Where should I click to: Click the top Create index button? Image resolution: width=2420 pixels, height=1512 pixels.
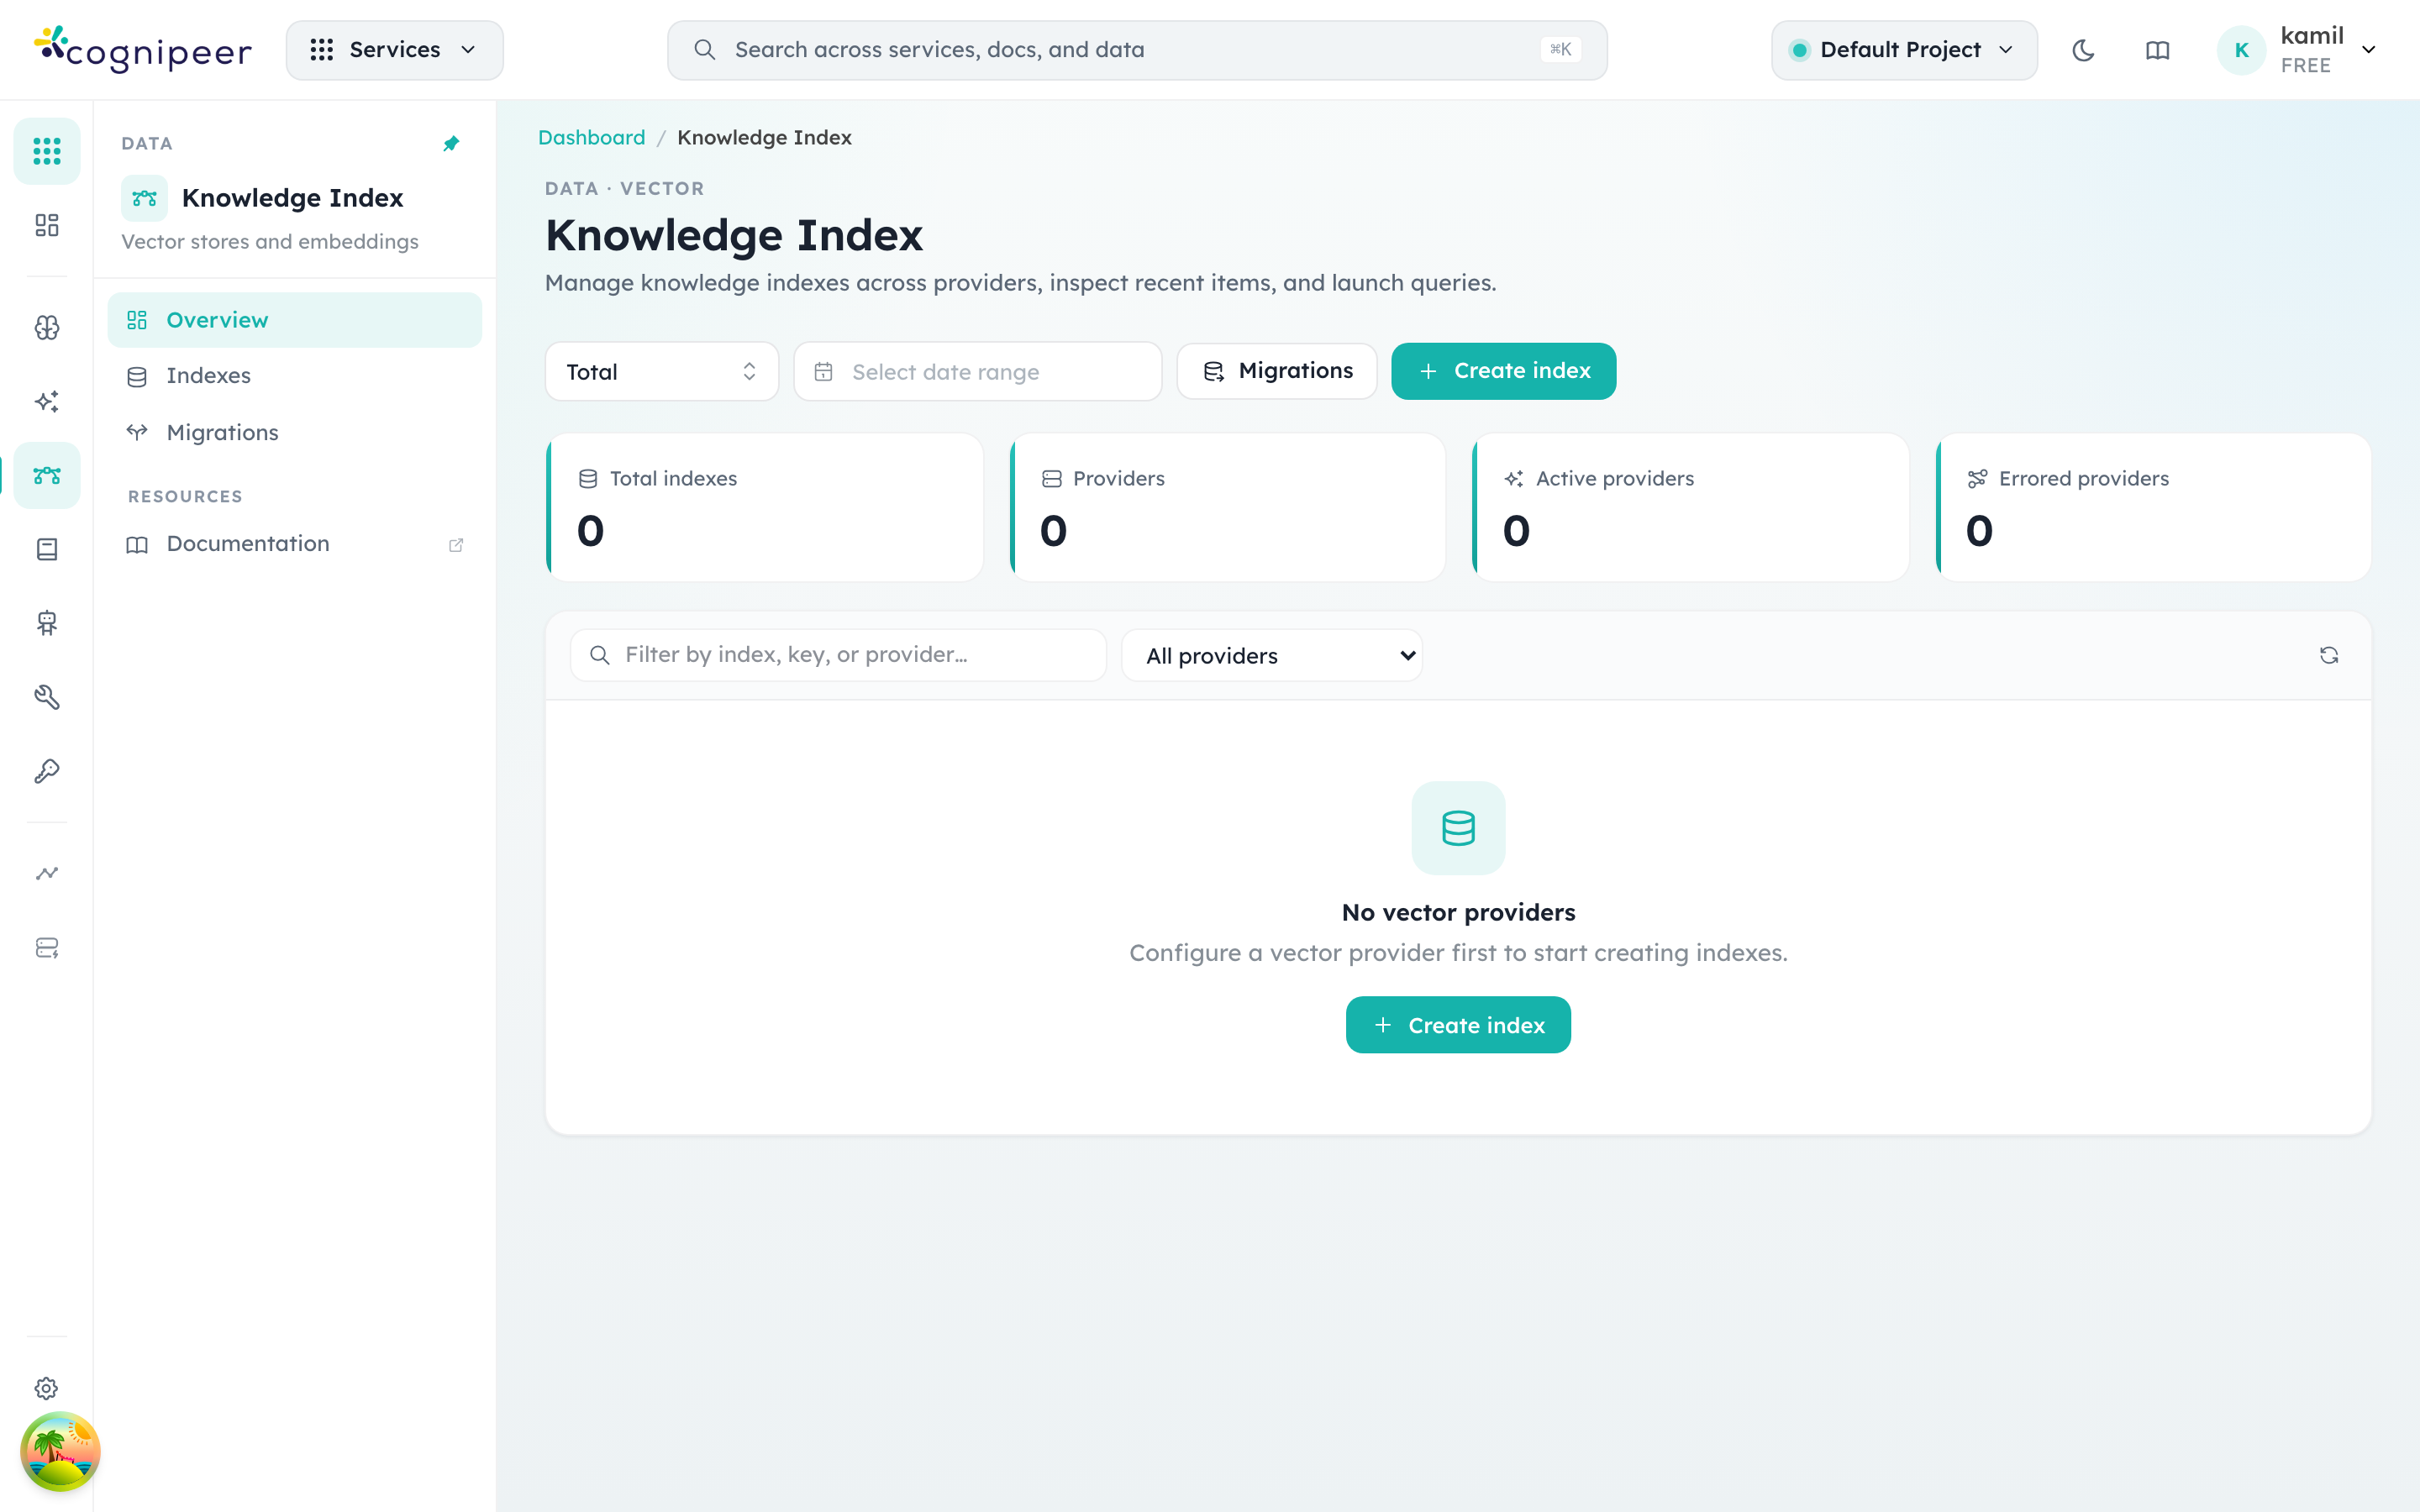[1503, 371]
